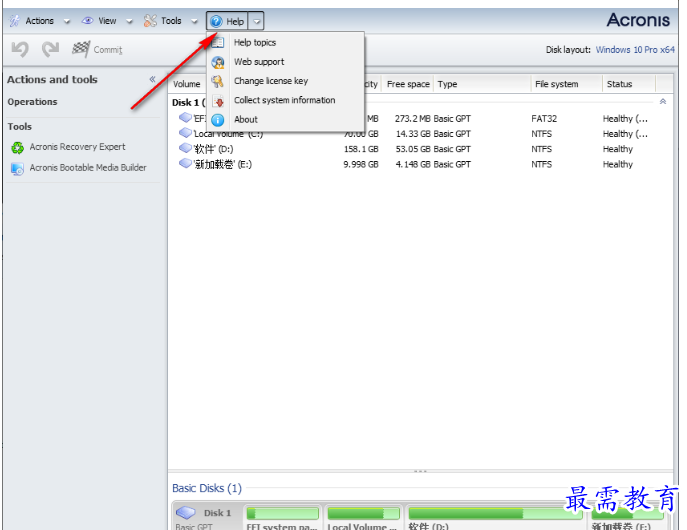Open the Tools menu dropdown arrow
Viewport: 687px width, 530px height.
click(x=195, y=21)
